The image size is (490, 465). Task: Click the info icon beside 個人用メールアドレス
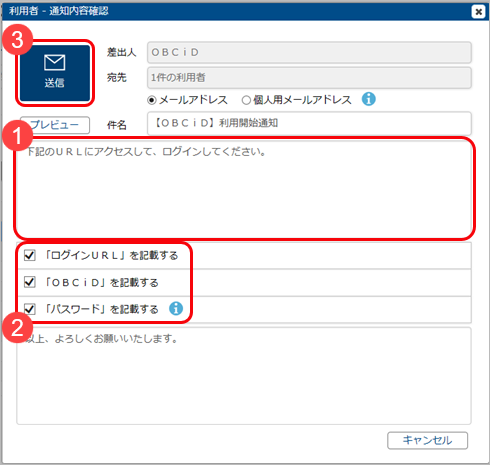[x=368, y=99]
